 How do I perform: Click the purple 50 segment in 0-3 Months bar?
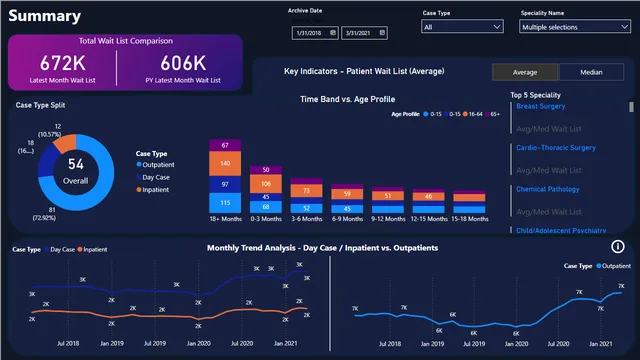click(x=266, y=170)
